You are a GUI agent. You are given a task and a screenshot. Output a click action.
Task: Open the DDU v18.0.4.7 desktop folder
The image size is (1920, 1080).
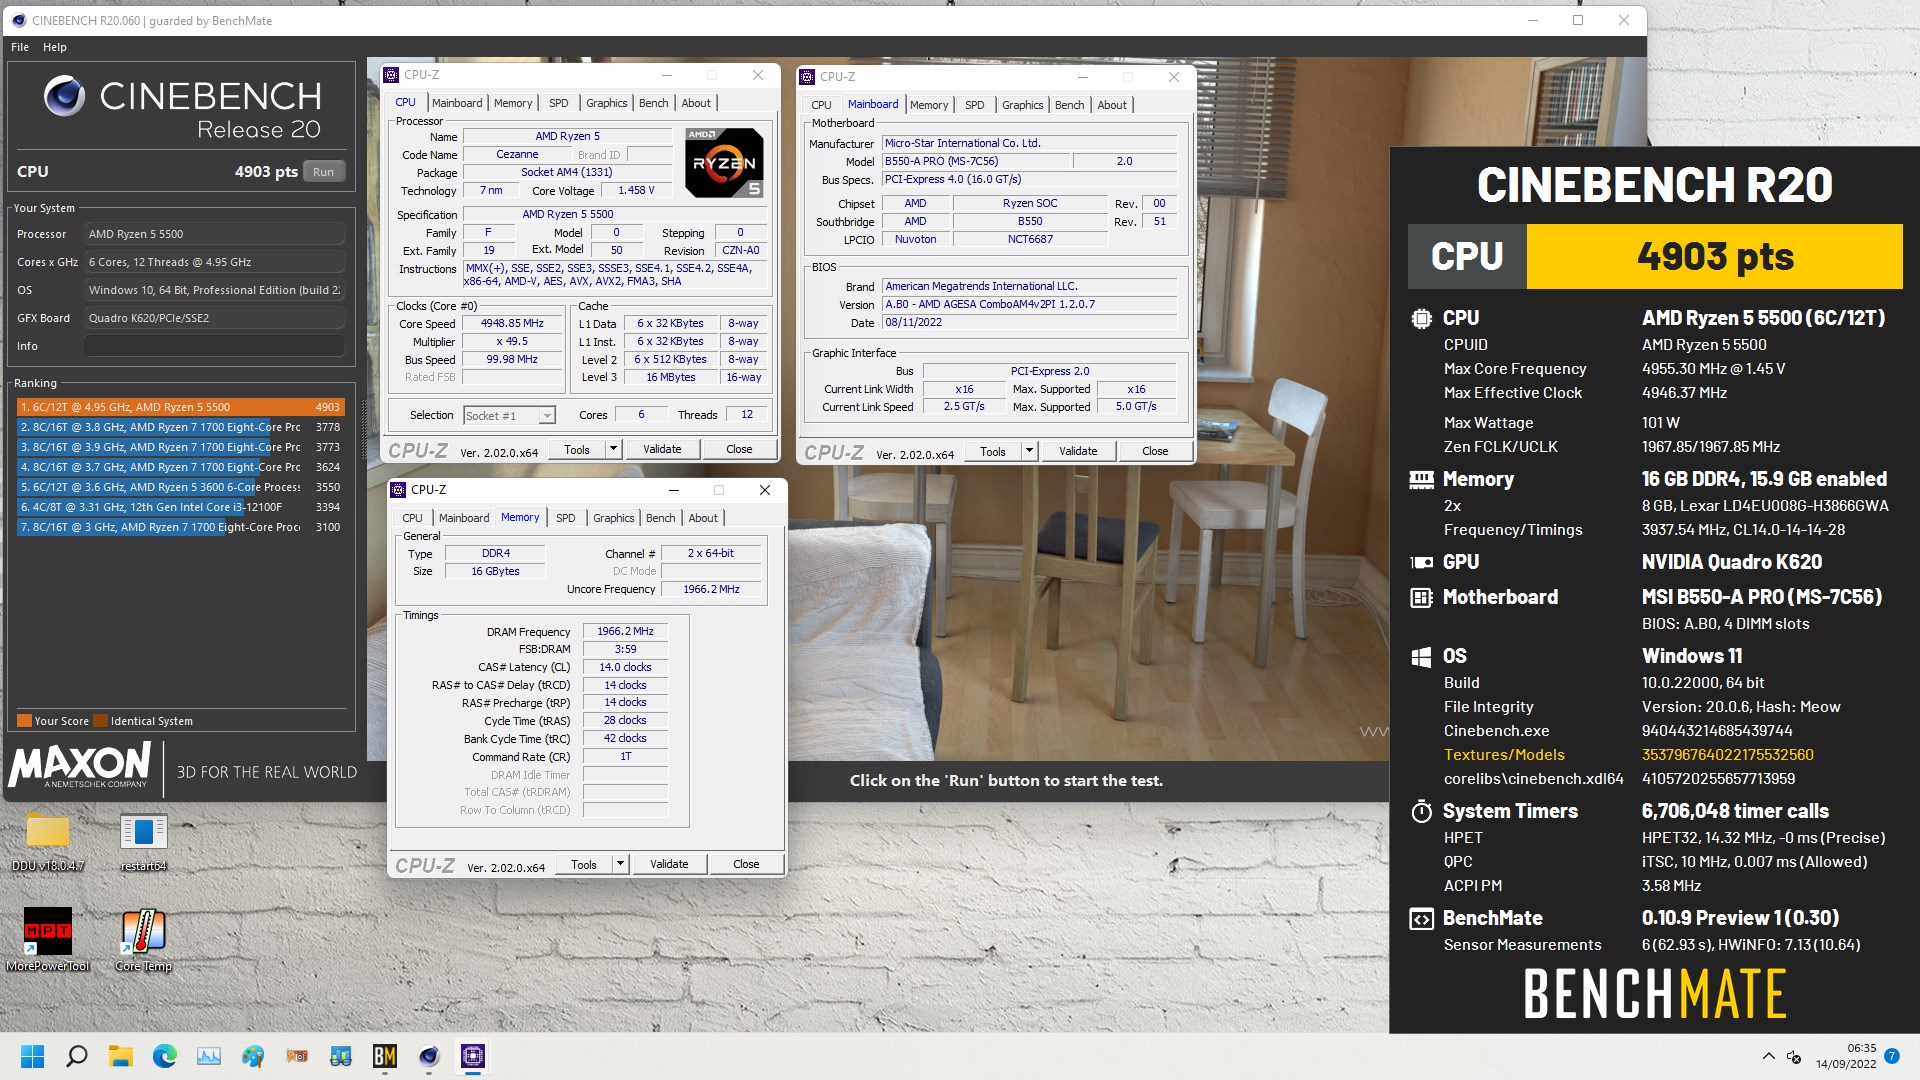point(47,841)
